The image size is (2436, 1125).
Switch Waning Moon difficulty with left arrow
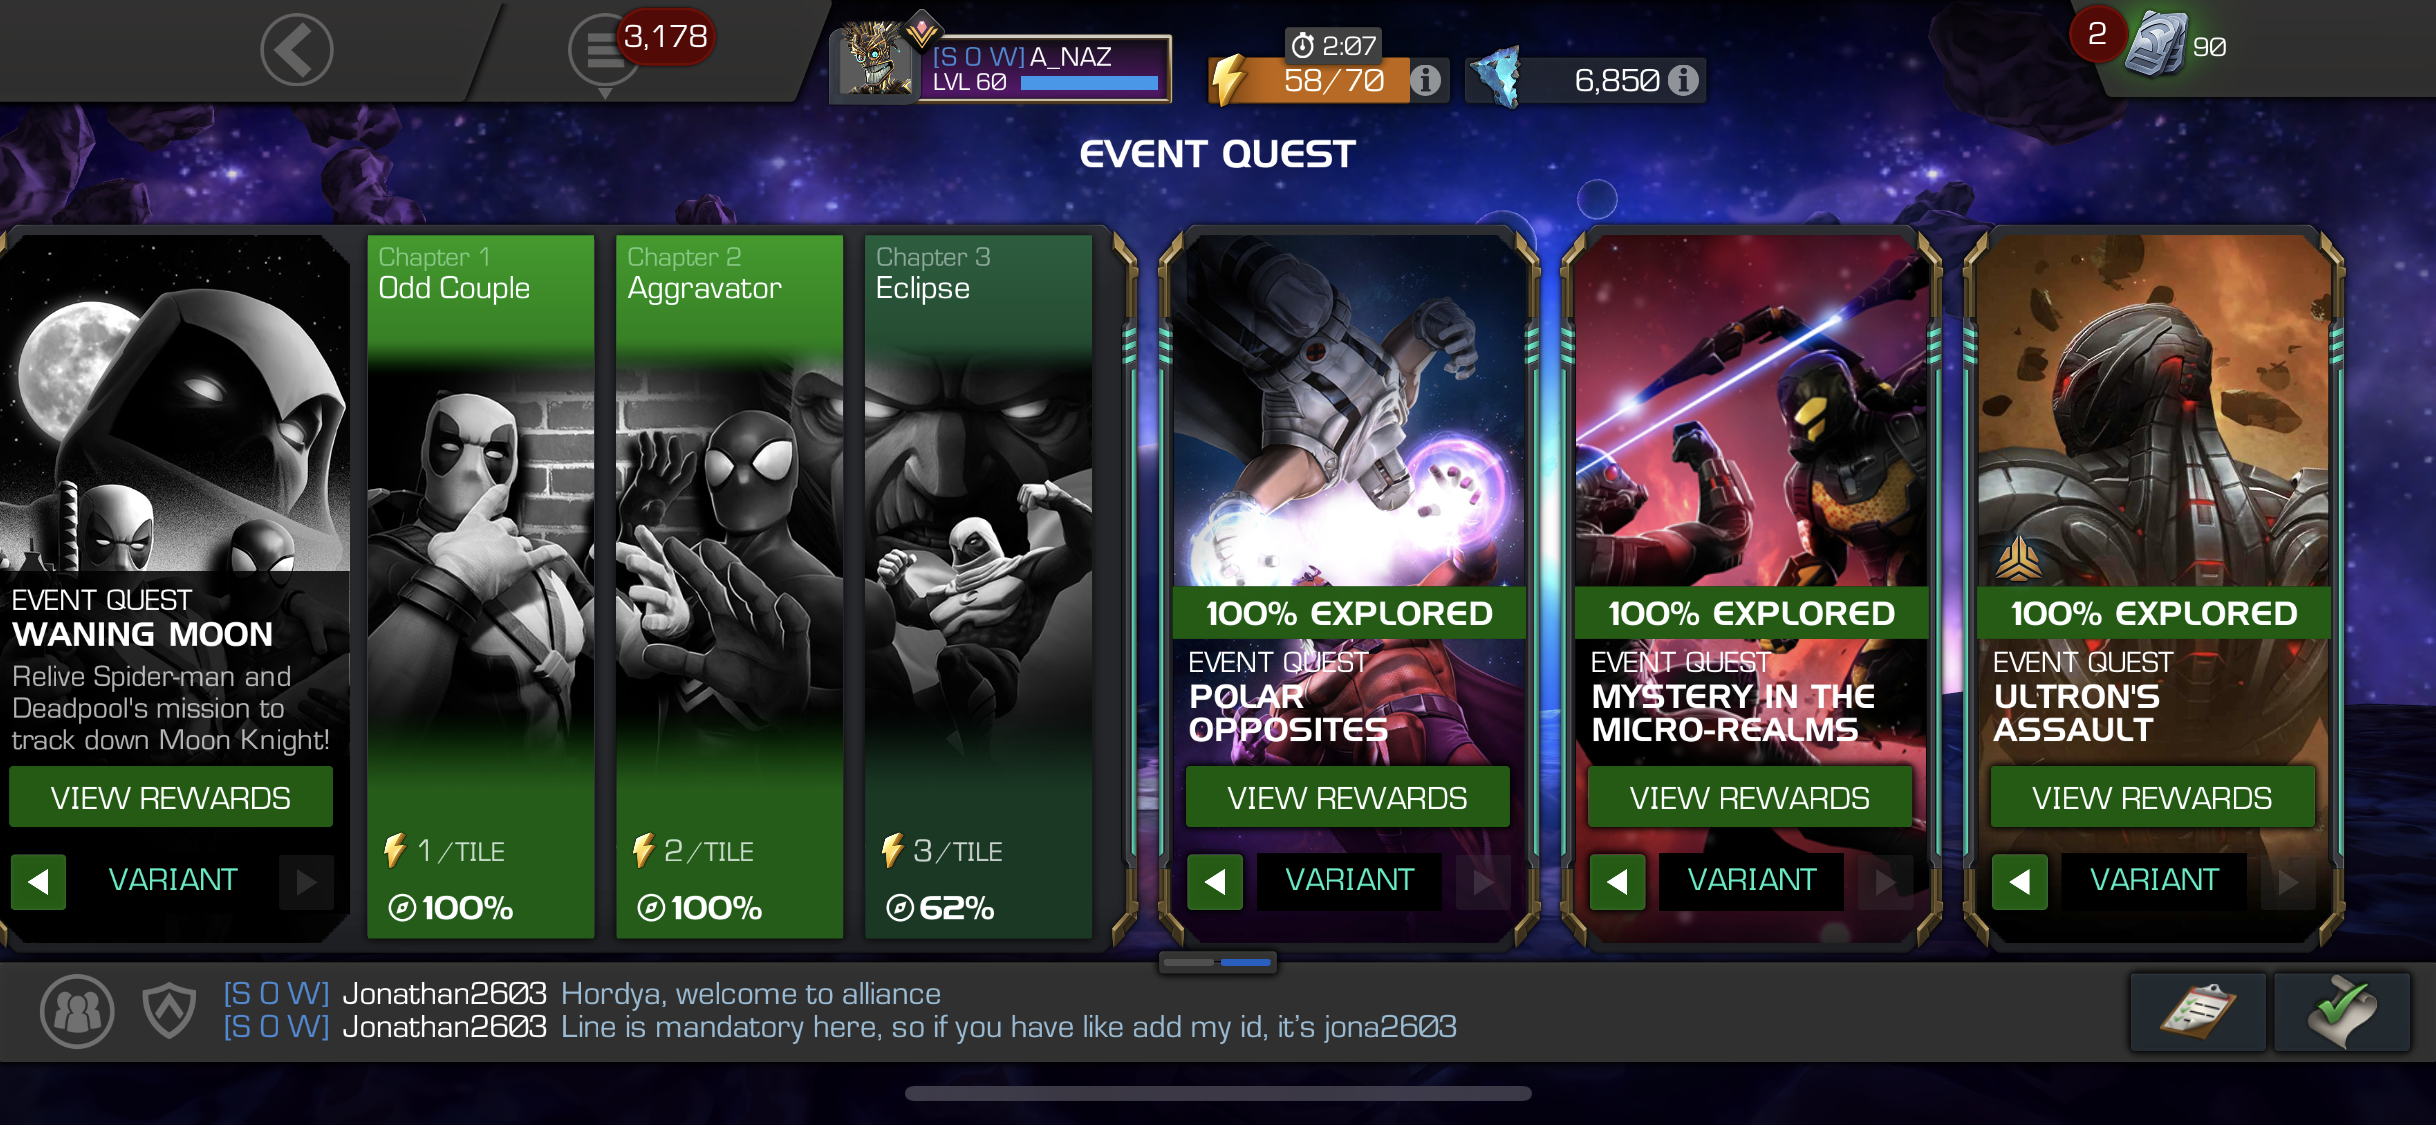tap(38, 881)
